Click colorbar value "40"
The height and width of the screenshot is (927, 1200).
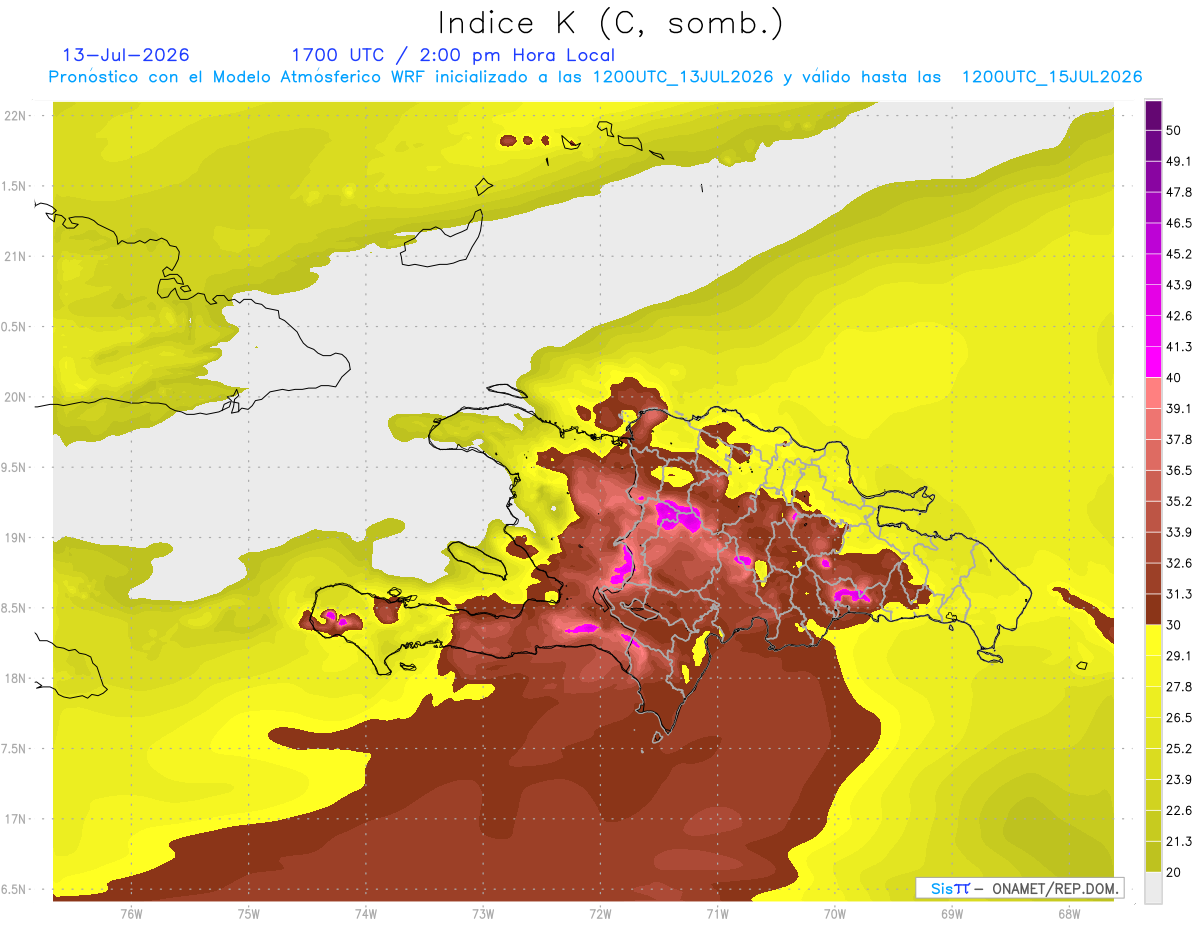1175,378
